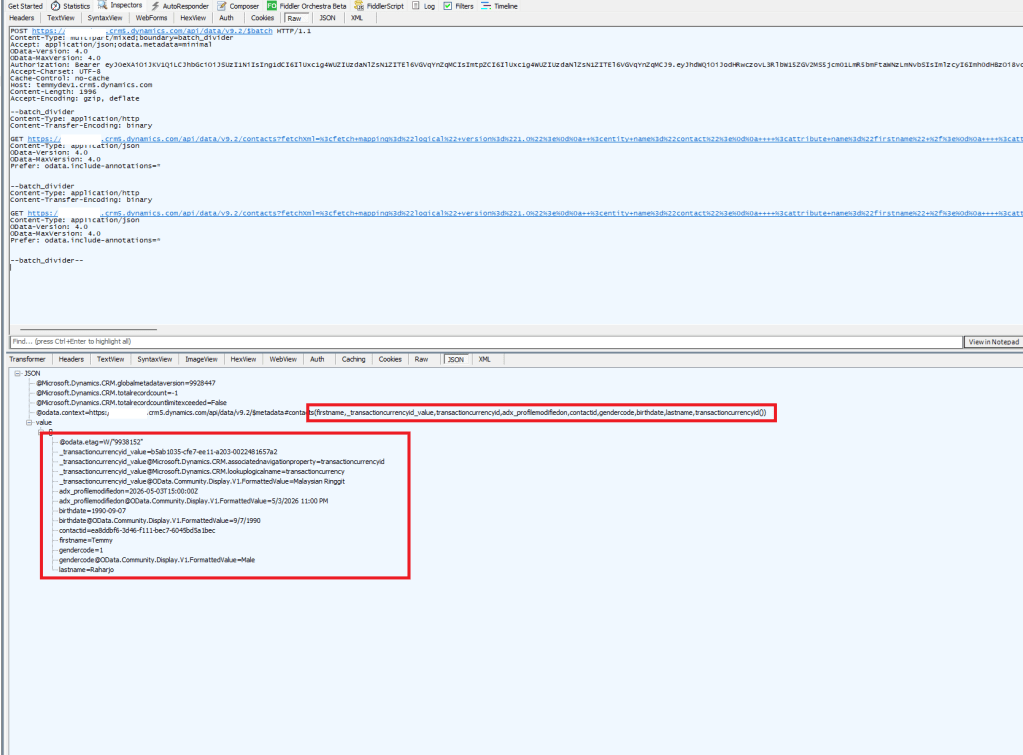Select totalrecordcount=-1 node
Screen dimensions: 1023x755
107,393
